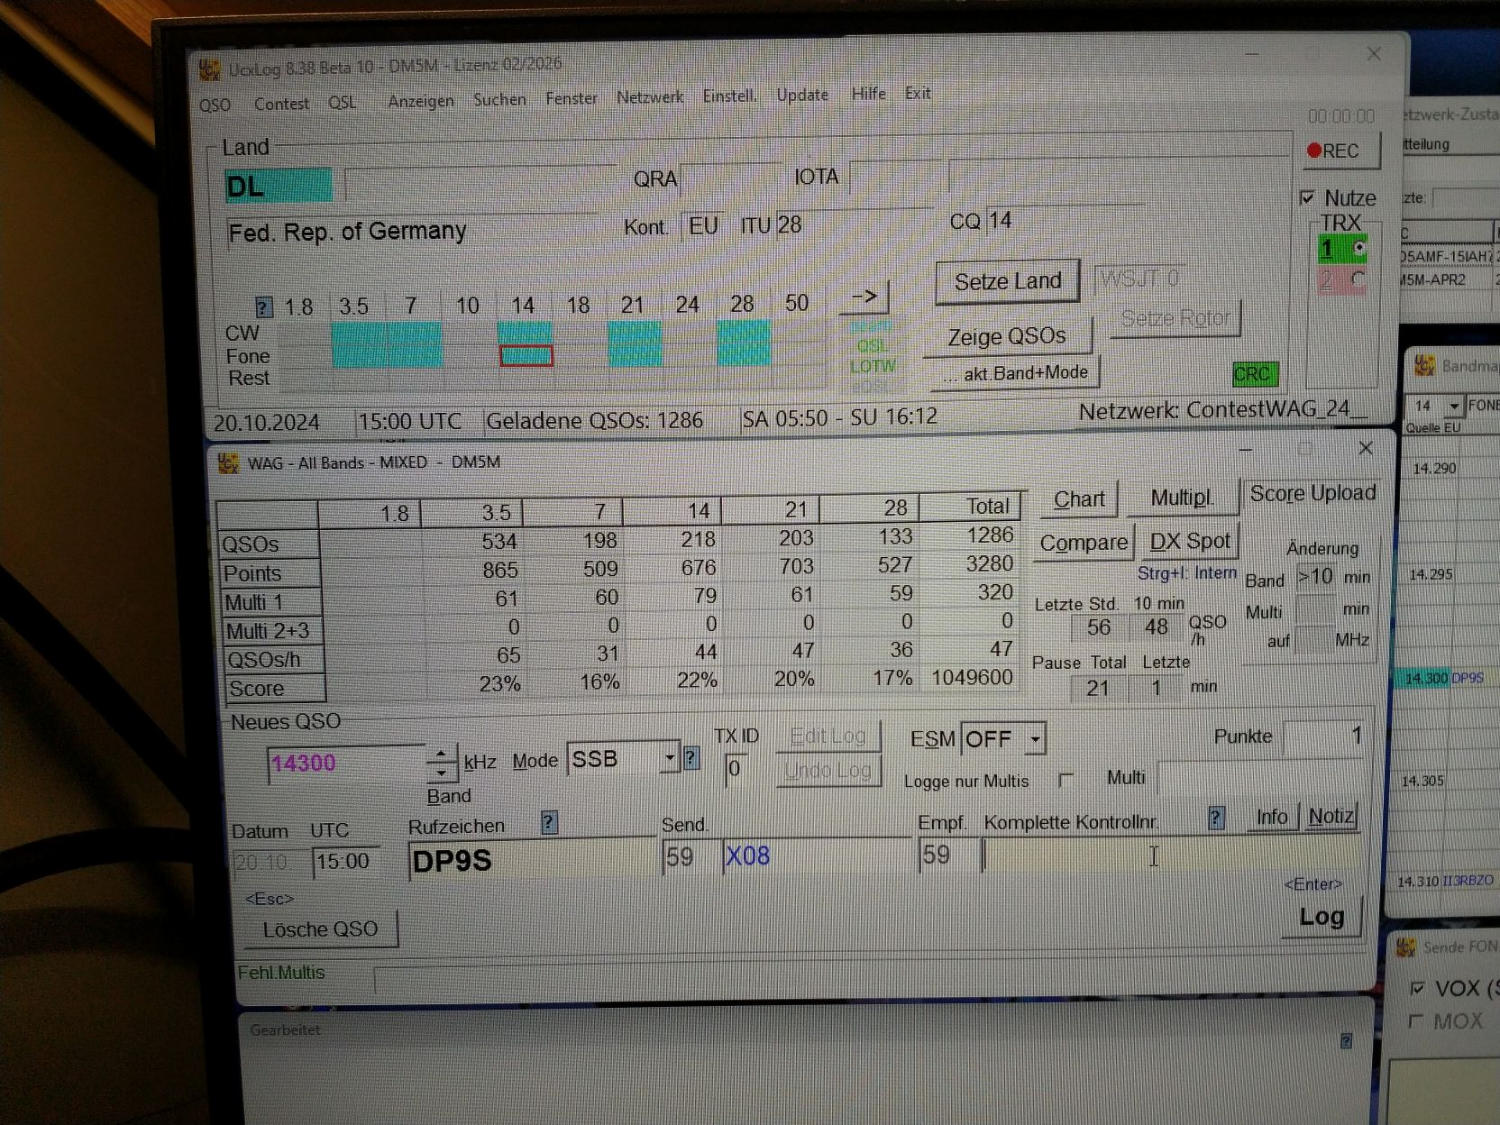Viewport: 1500px width, 1125px height.
Task: Click the help icon next to Komplette Kontrollnr
Action: (x=1216, y=818)
